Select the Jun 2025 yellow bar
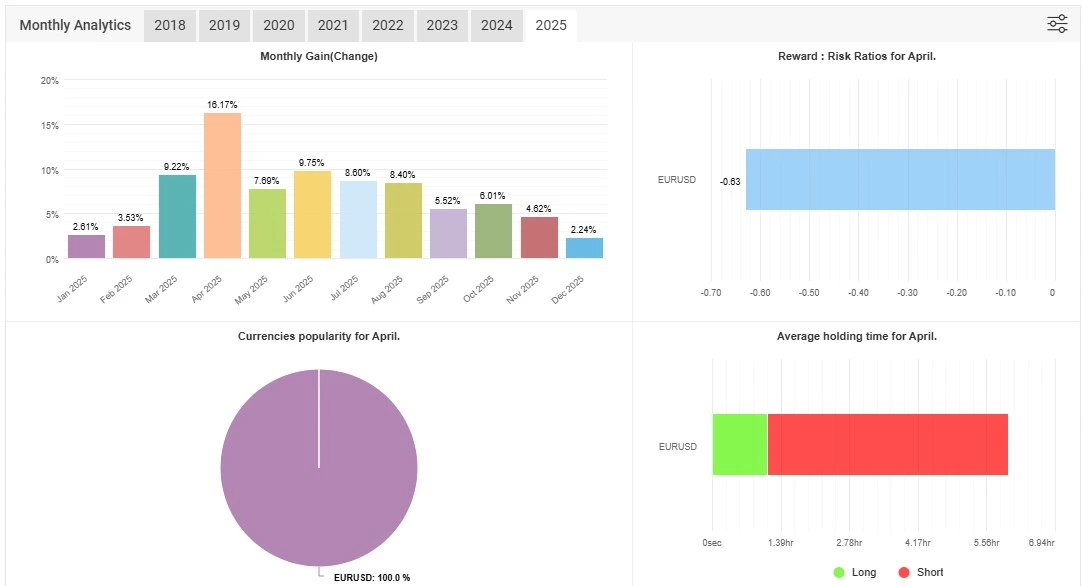 click(312, 214)
